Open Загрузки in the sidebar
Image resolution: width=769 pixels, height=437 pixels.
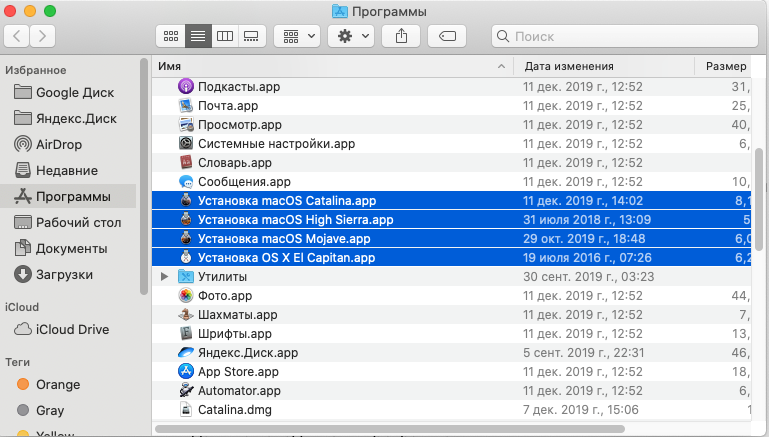[69, 274]
